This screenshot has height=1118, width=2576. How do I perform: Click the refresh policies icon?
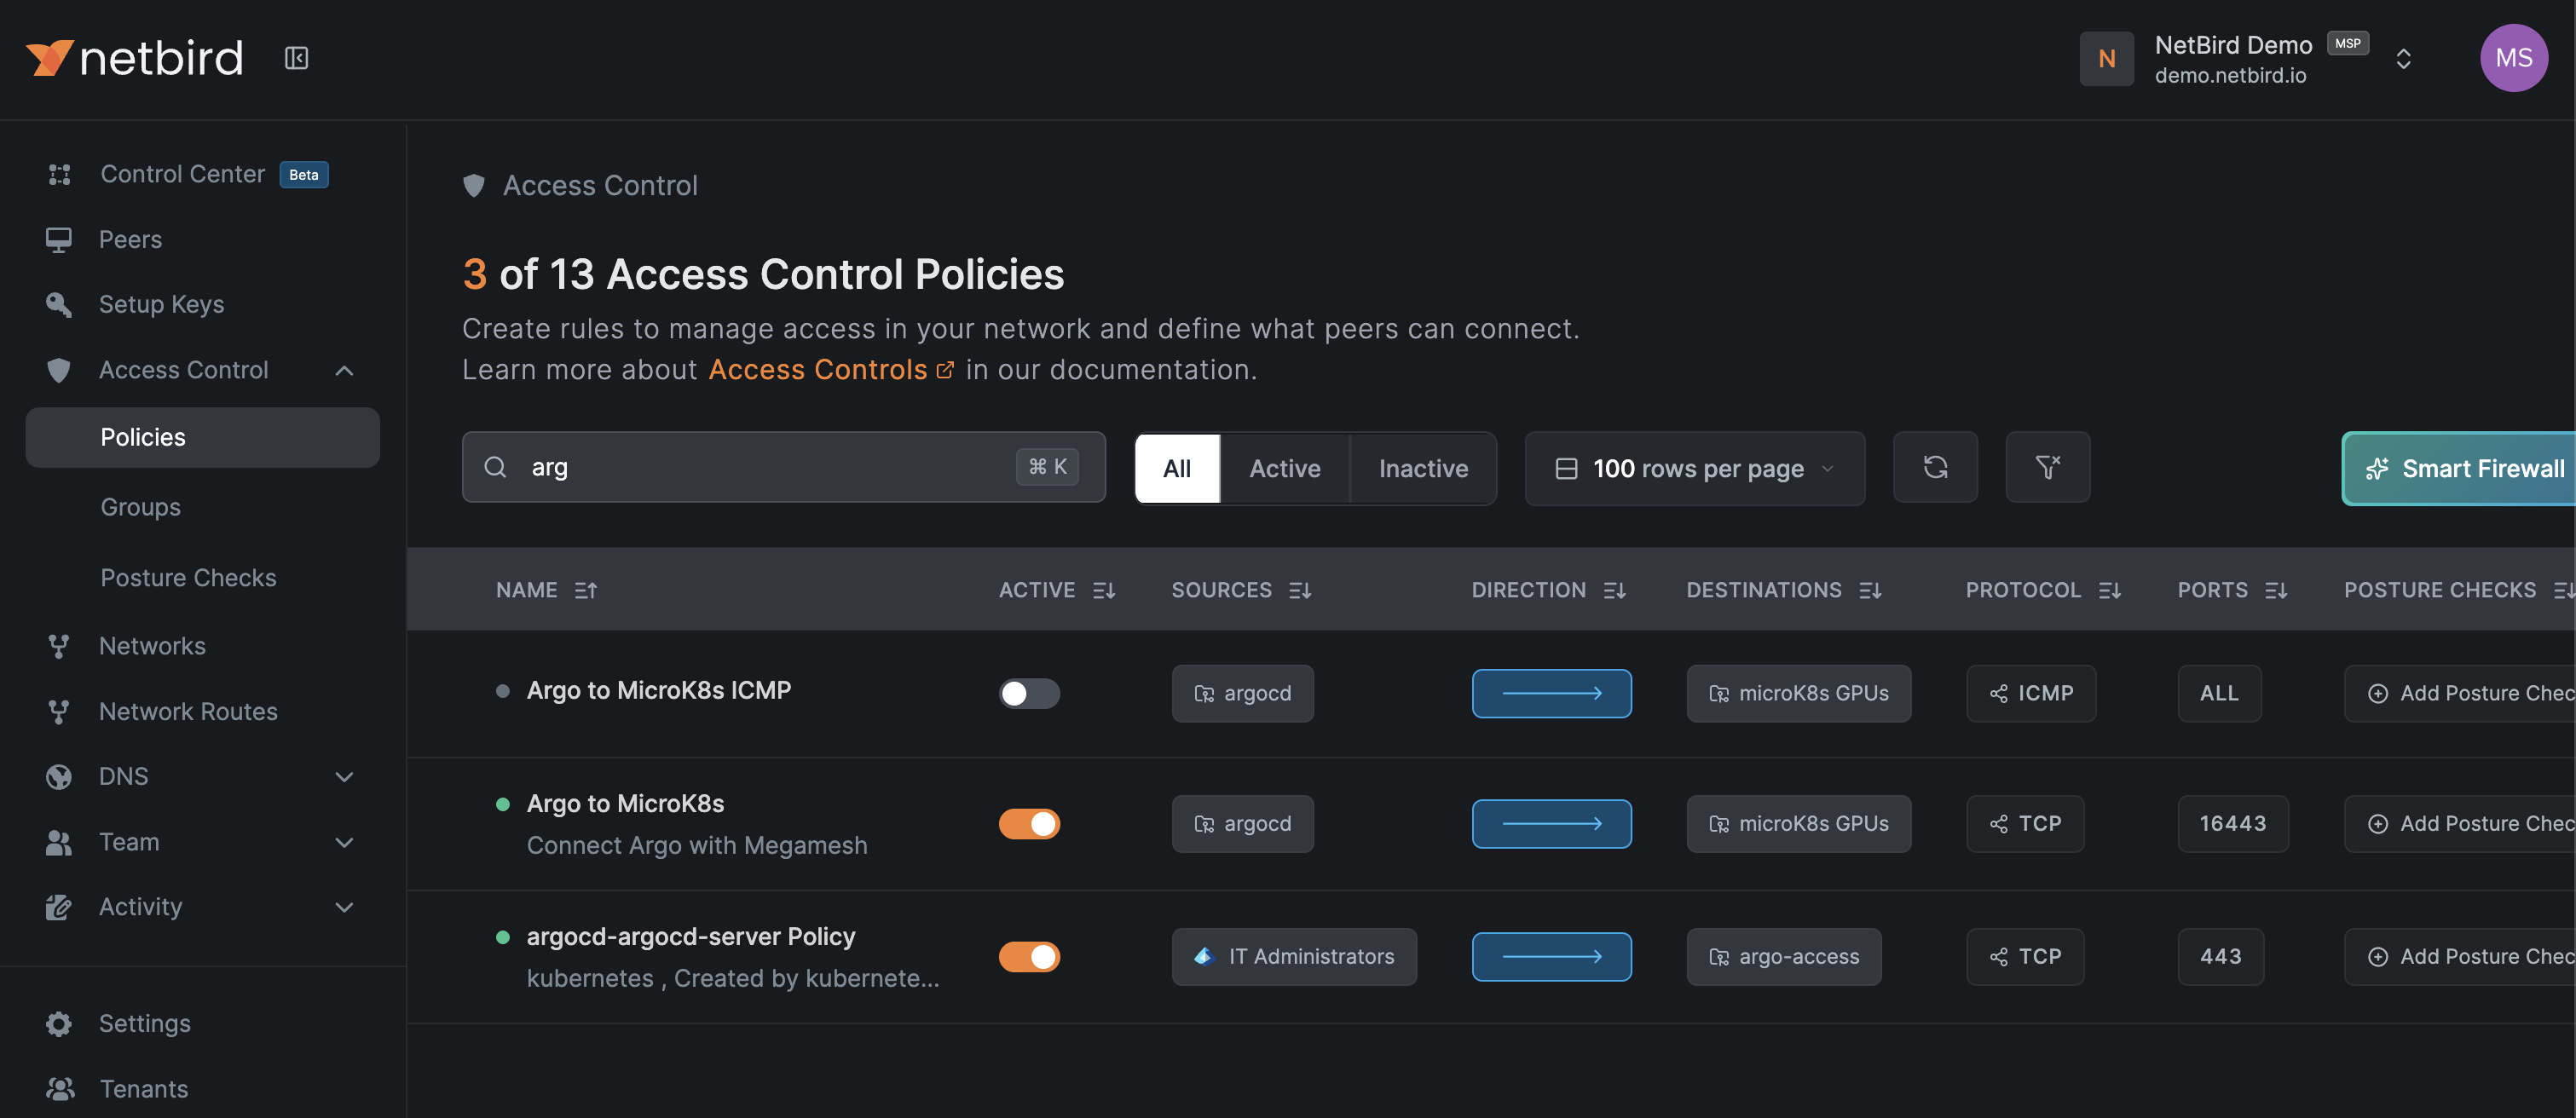click(1934, 467)
